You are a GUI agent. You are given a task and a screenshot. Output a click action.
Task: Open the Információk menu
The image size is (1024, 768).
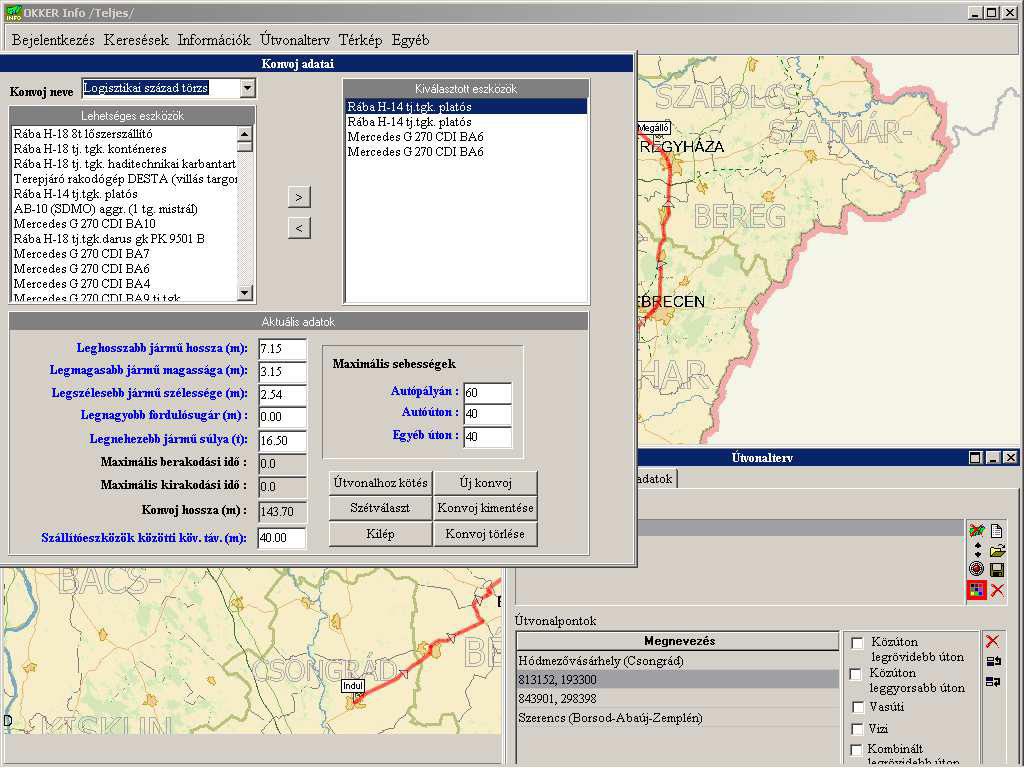(x=214, y=40)
